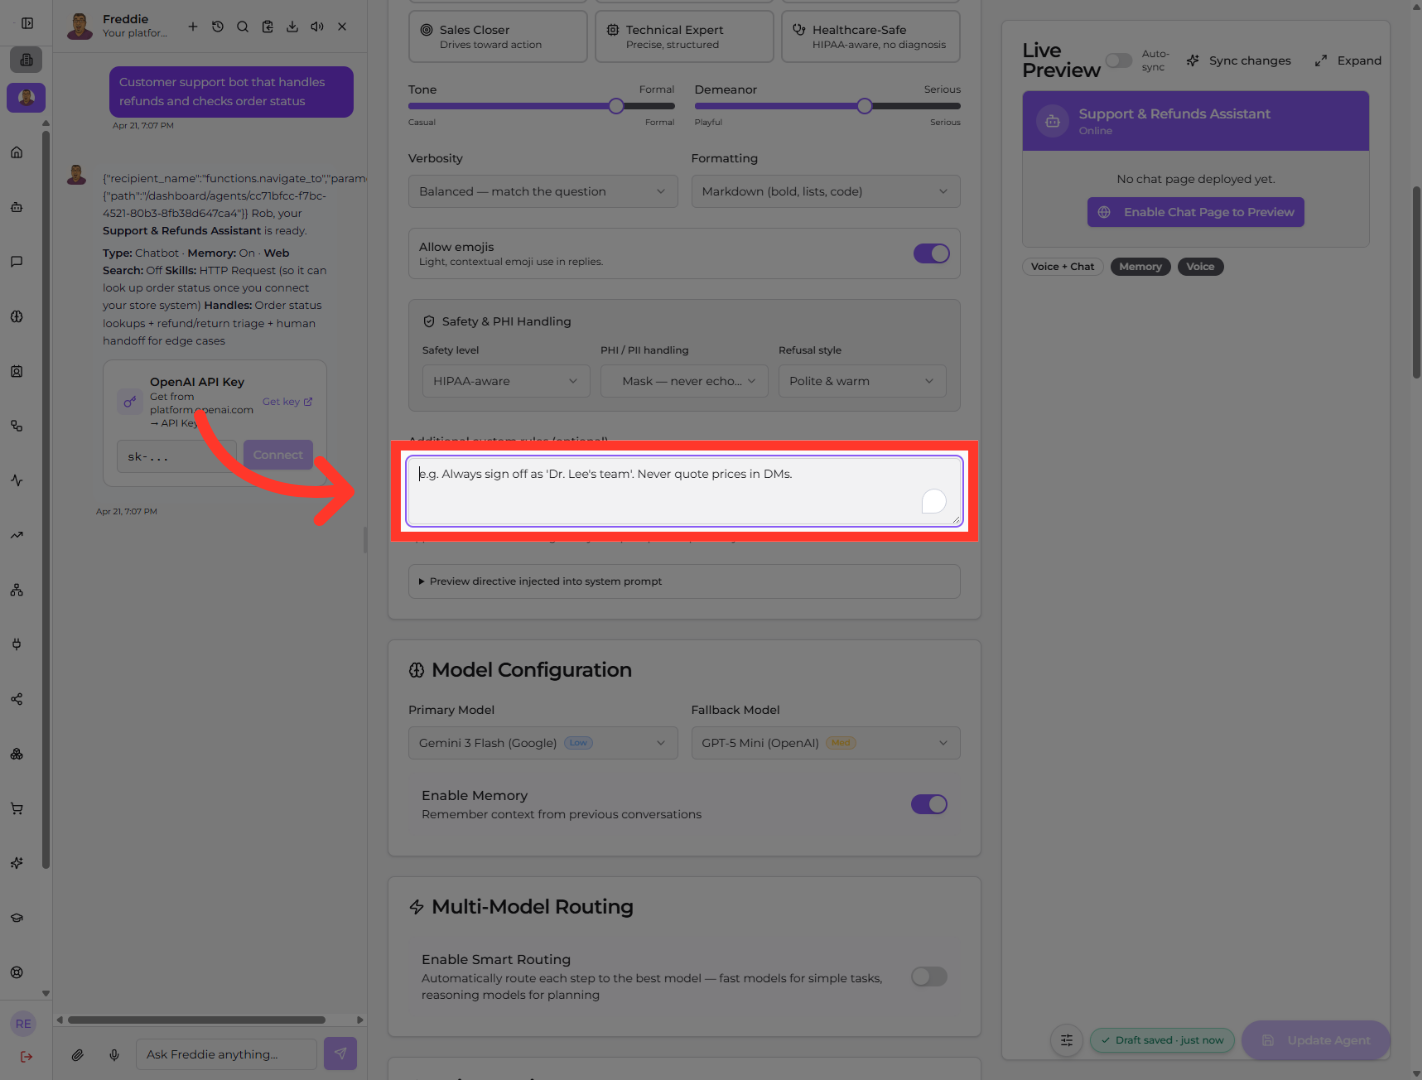The height and width of the screenshot is (1080, 1422).
Task: Open the Safety level dropdown
Action: pyautogui.click(x=506, y=381)
